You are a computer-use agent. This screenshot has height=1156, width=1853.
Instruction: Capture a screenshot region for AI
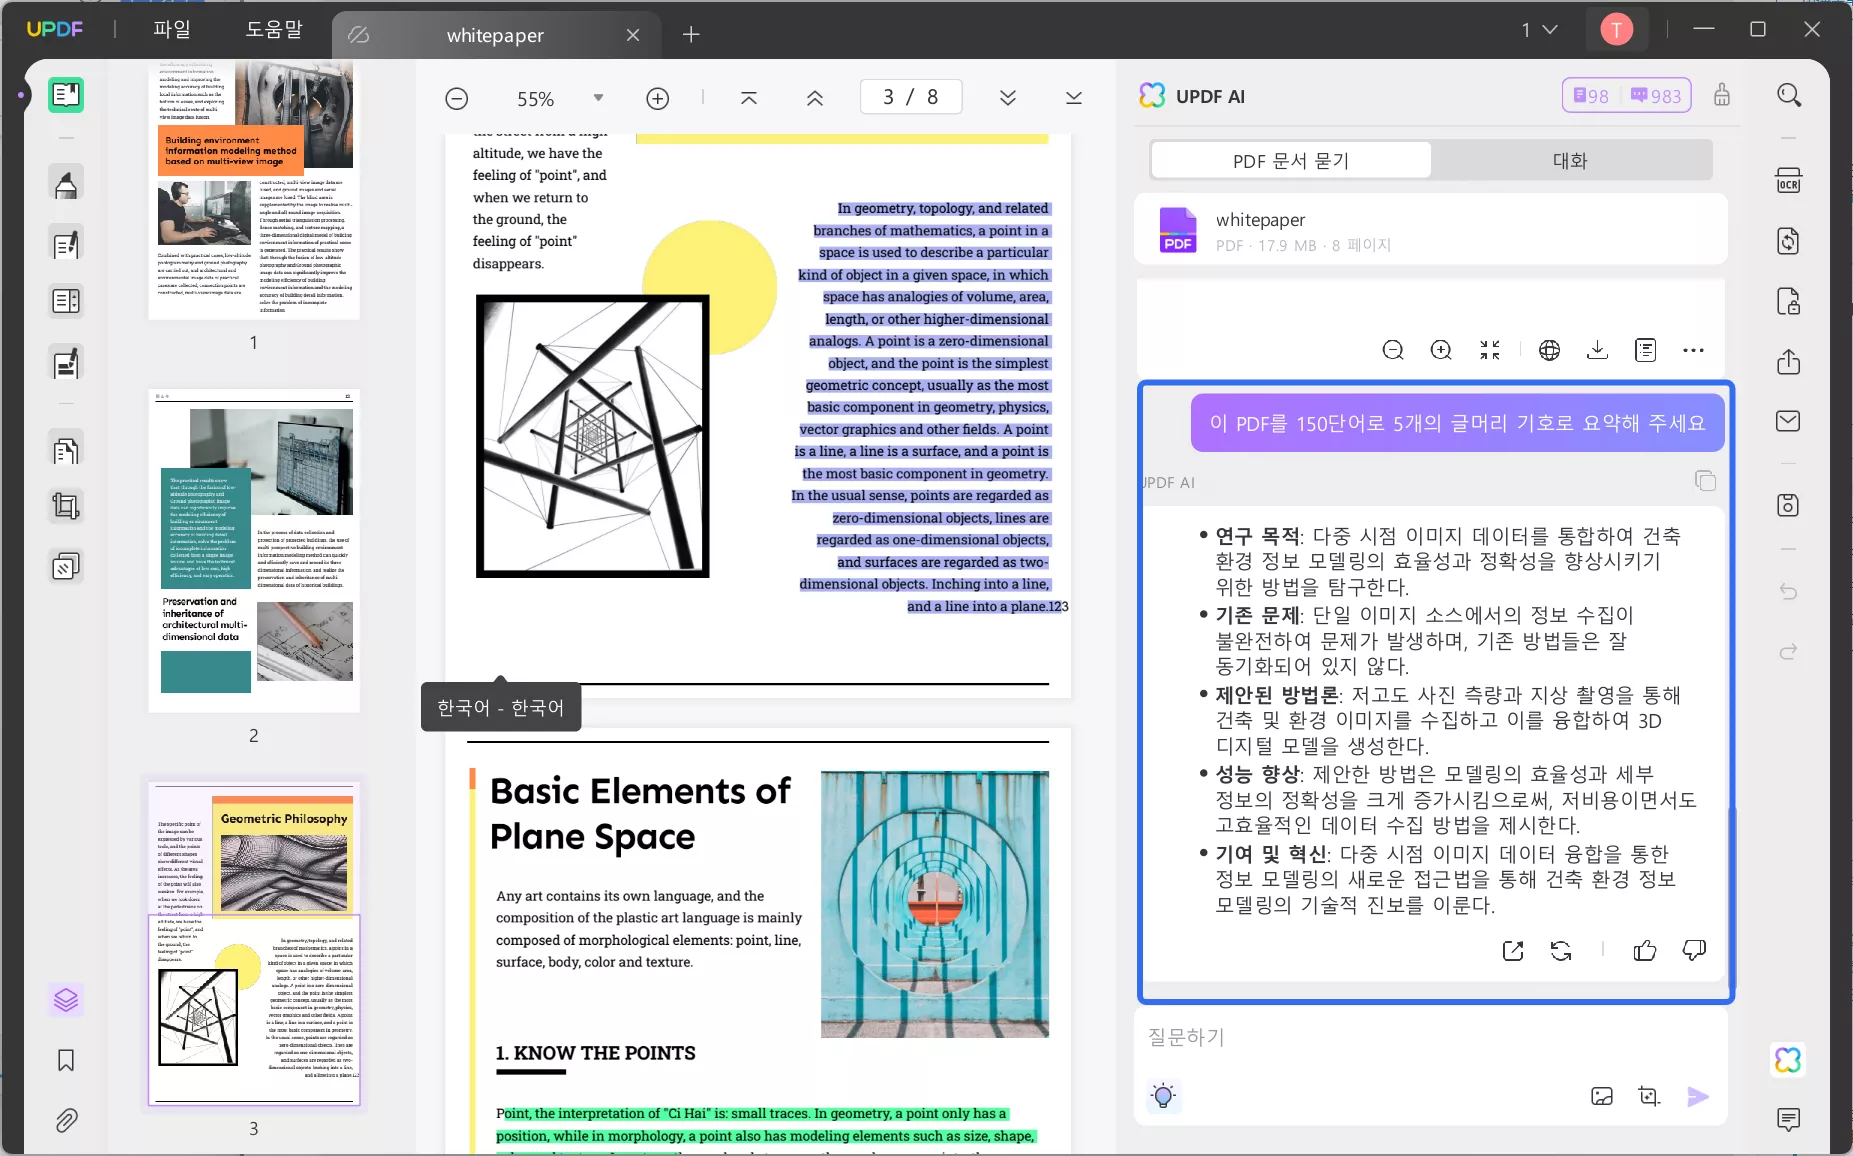[1650, 1096]
